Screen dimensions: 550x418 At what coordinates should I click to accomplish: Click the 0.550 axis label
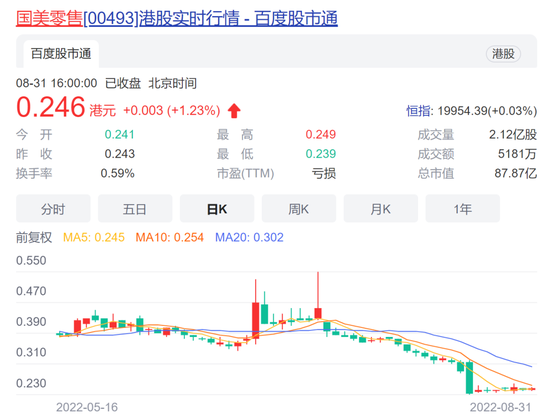(x=31, y=261)
